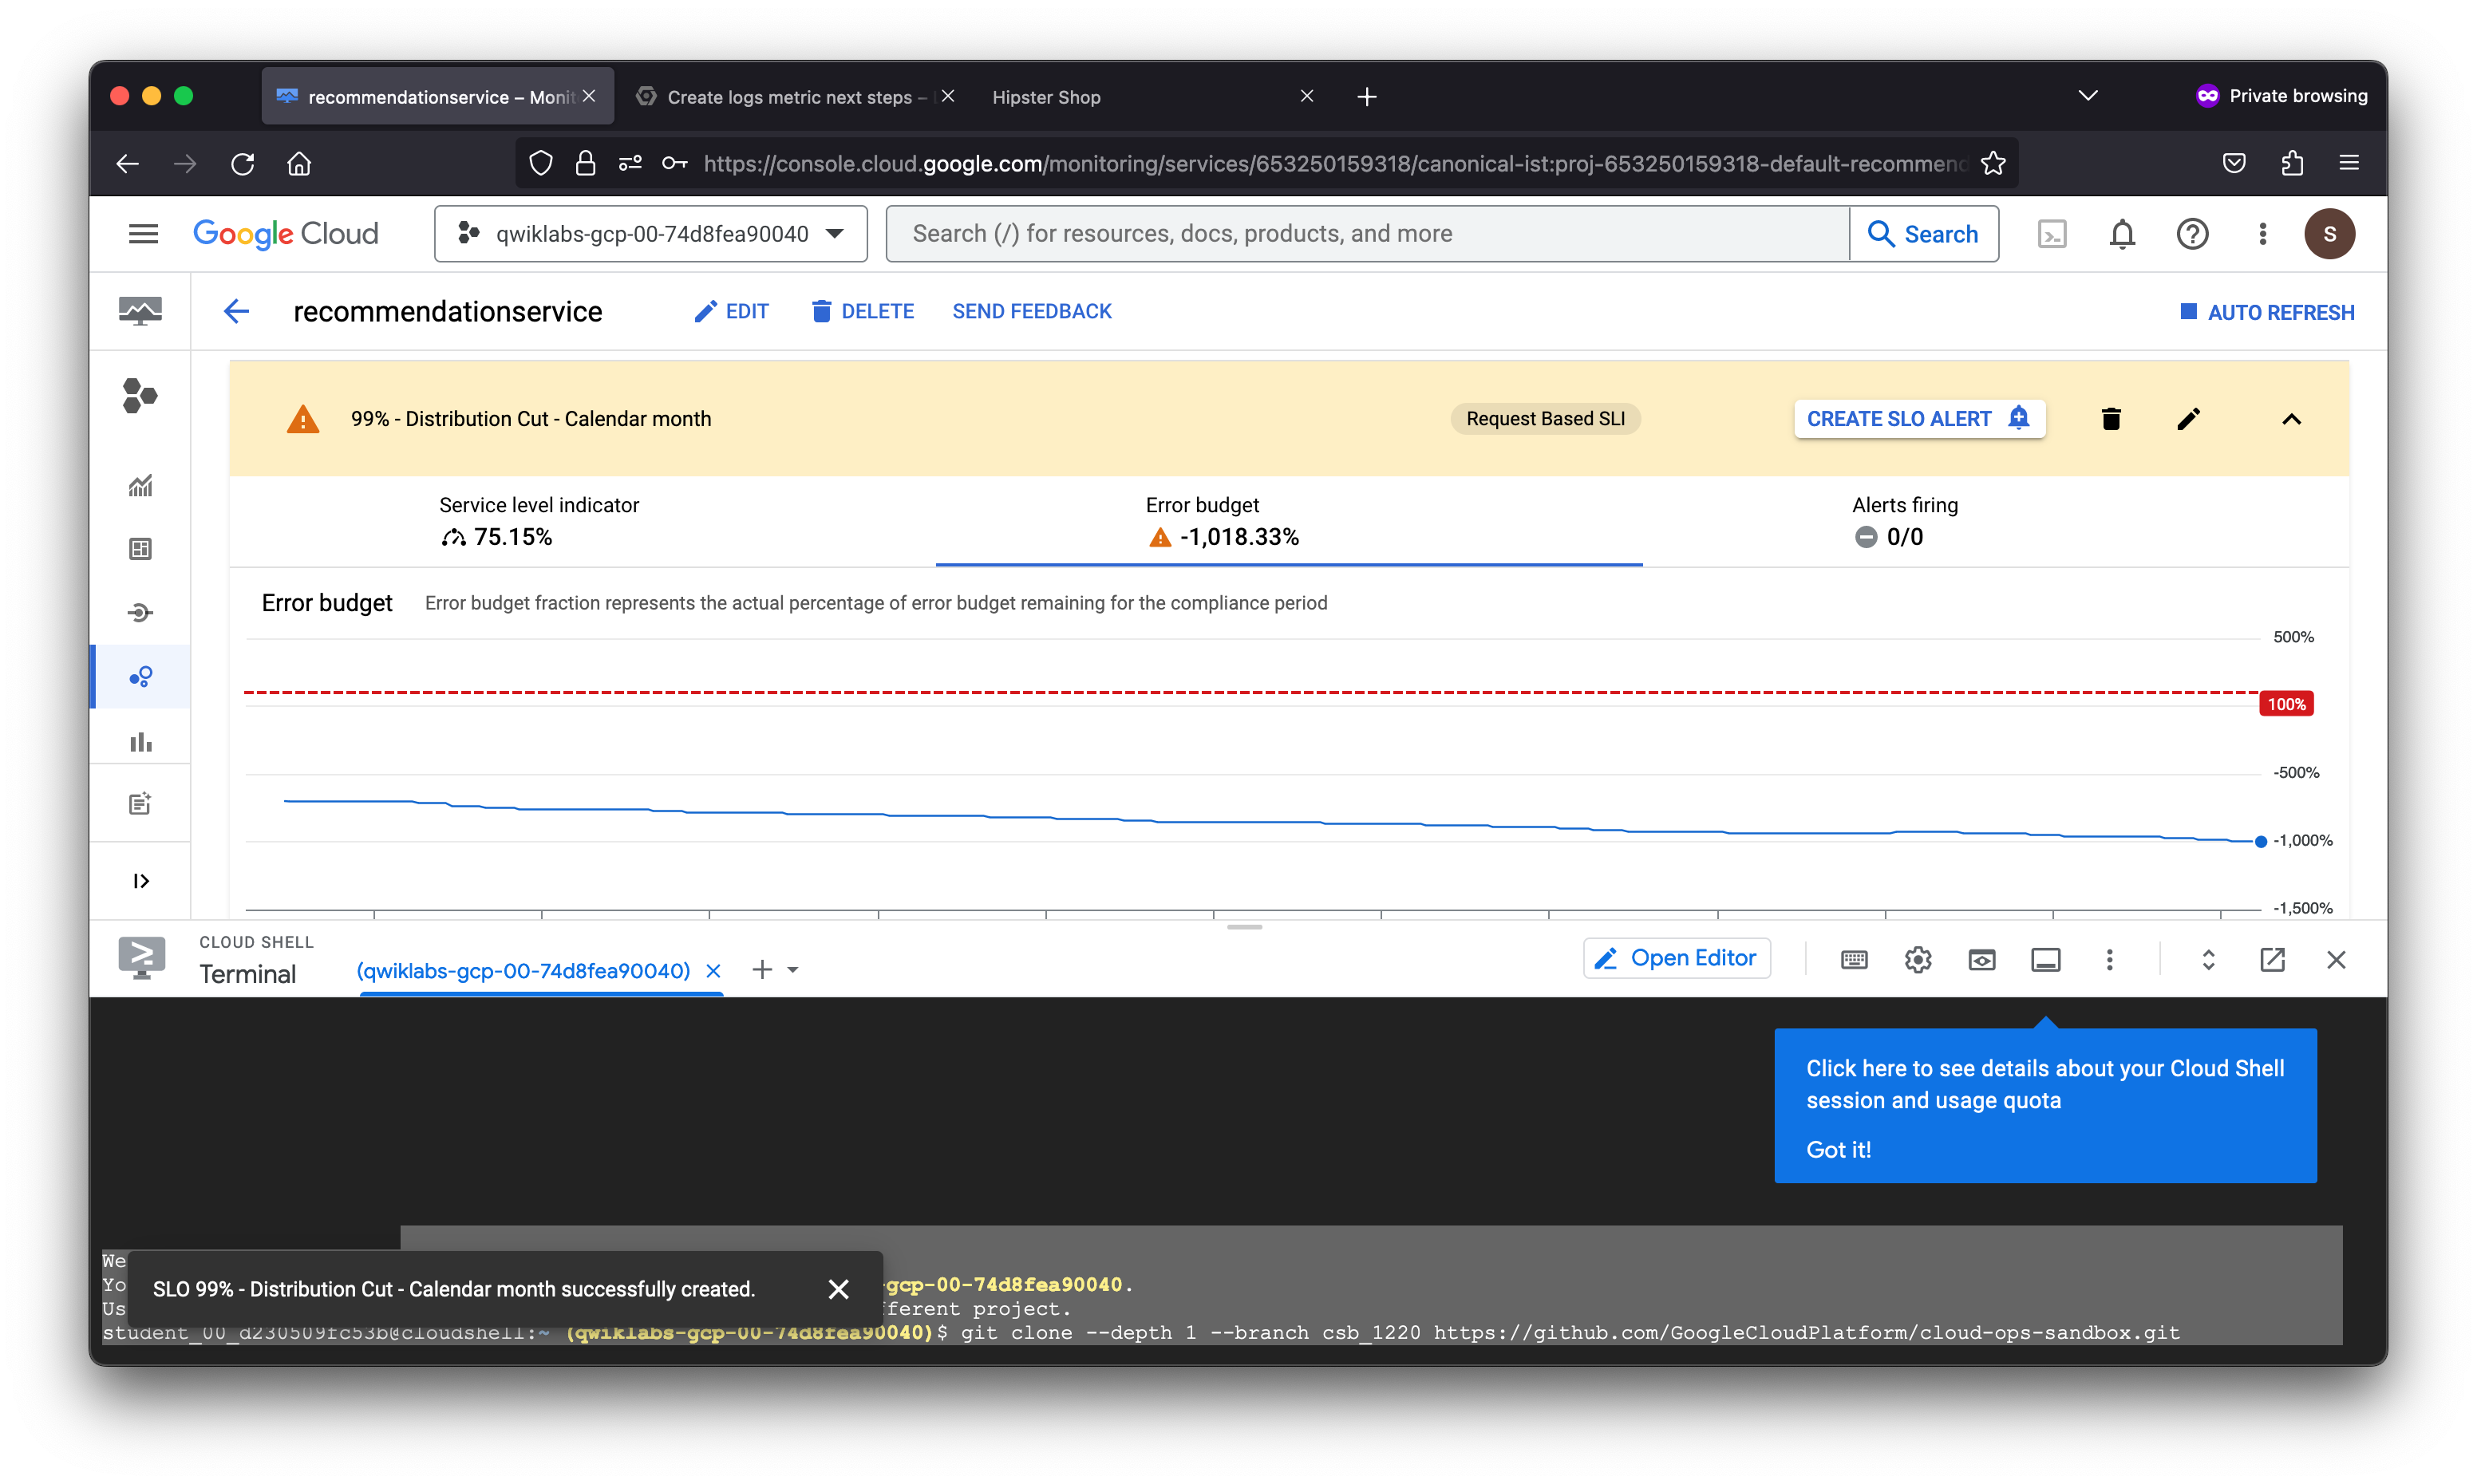This screenshot has width=2477, height=1484.
Task: Close the Cloud Shell panel
Action: click(2336, 960)
